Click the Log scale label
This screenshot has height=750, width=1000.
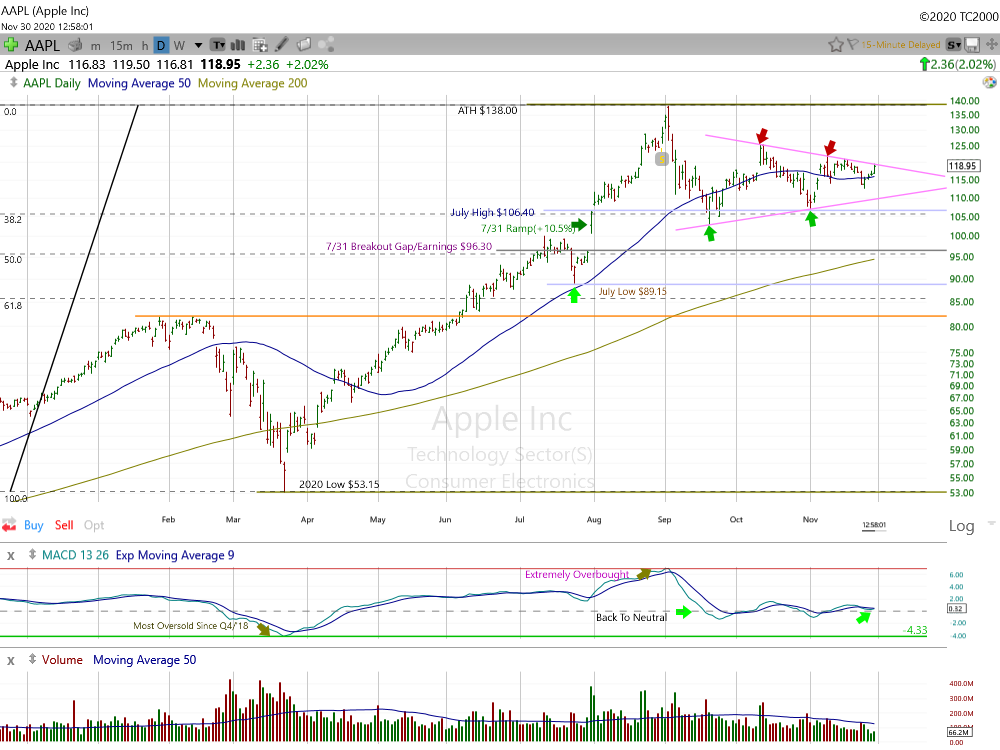[x=961, y=526]
